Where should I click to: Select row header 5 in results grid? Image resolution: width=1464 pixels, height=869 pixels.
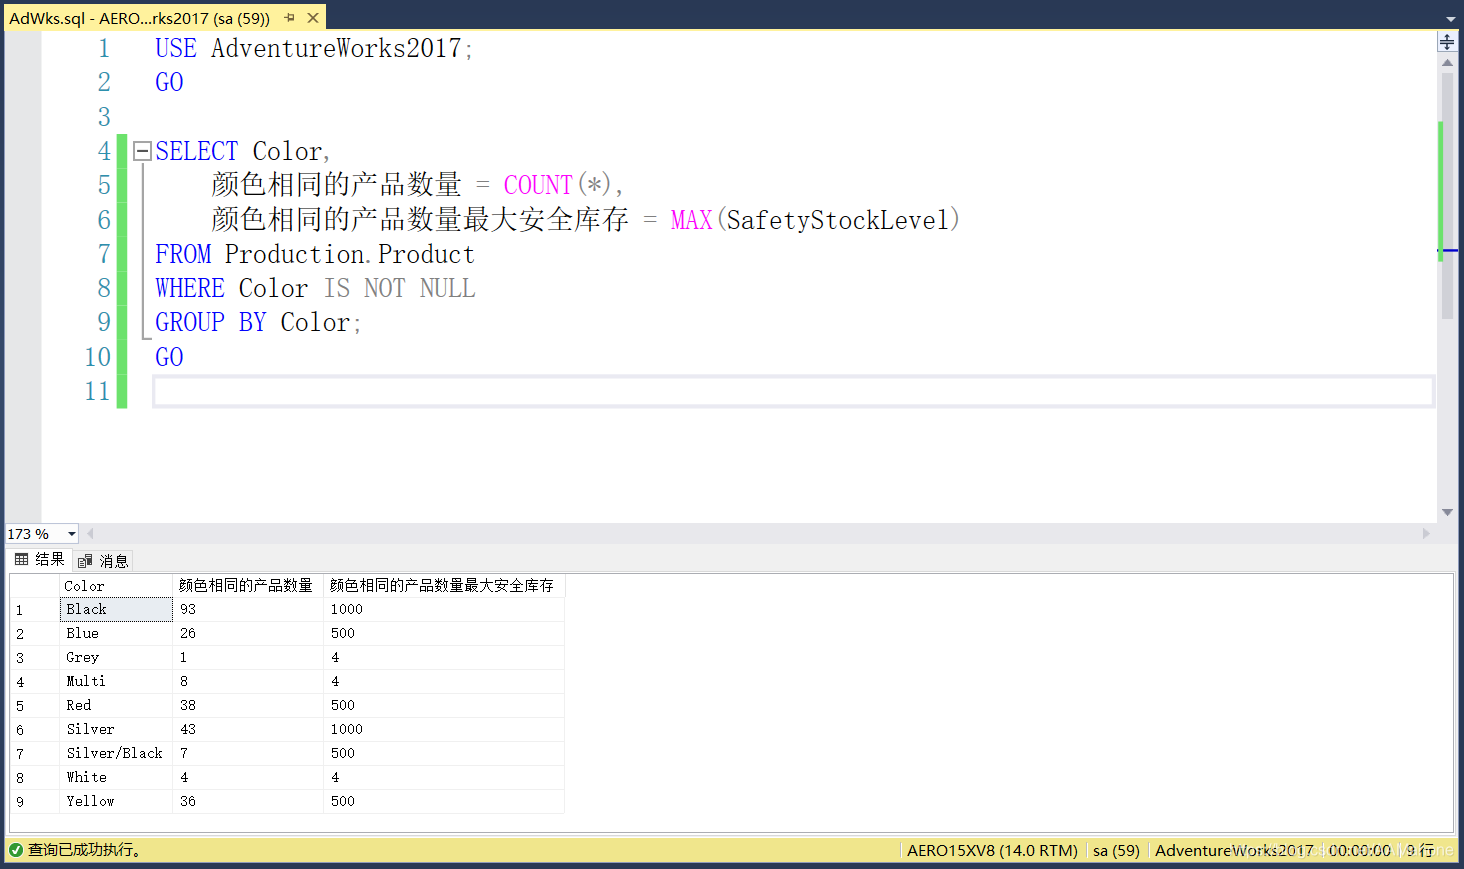coord(35,705)
